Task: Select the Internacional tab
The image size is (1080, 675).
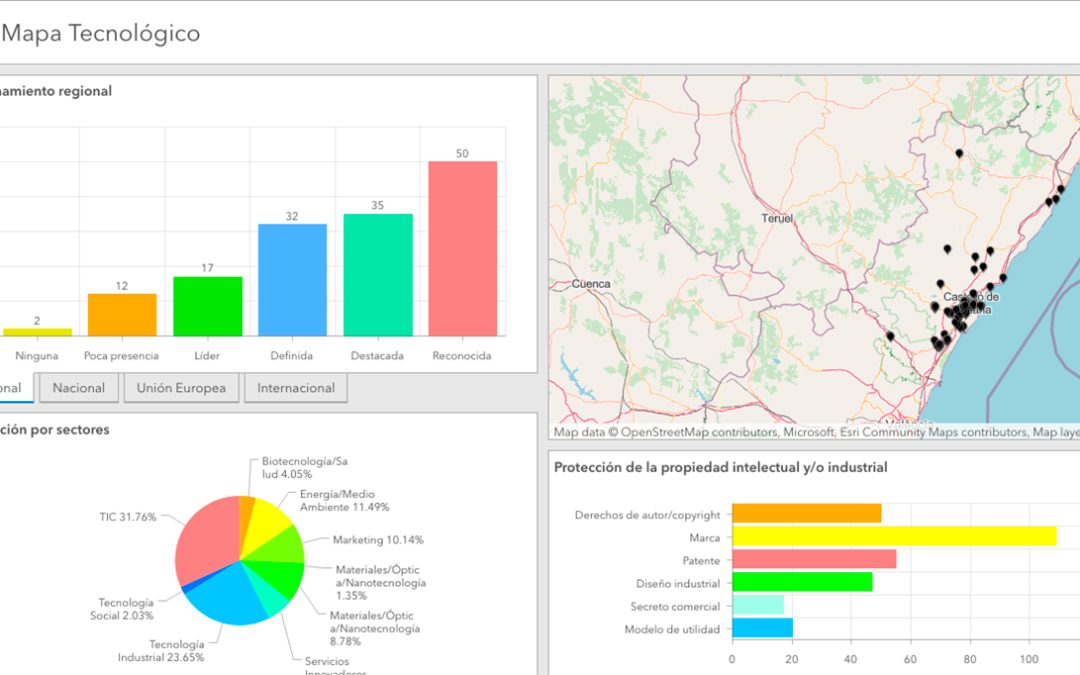Action: 295,388
